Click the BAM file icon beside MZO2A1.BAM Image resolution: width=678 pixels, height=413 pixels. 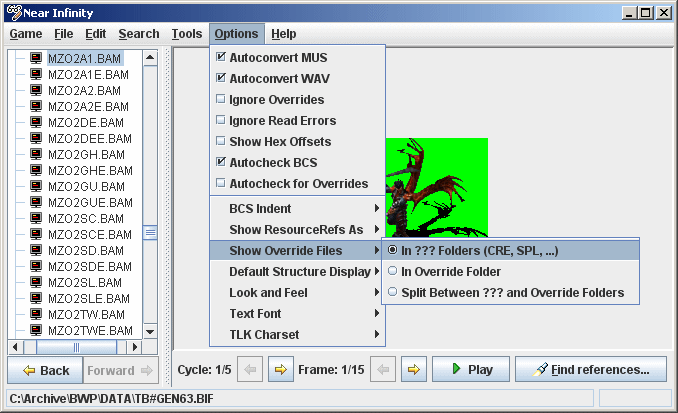click(36, 58)
